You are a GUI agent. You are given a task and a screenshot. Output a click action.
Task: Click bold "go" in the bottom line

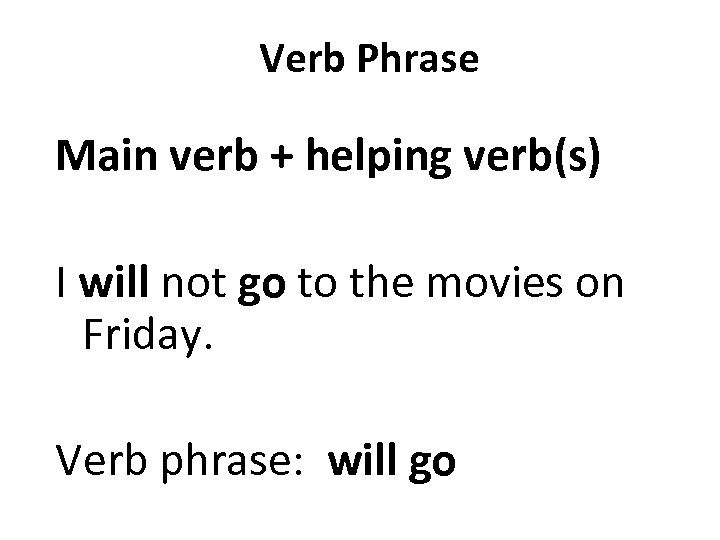pyautogui.click(x=432, y=465)
